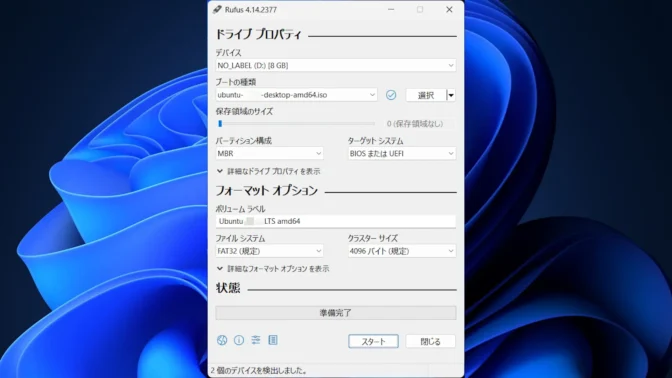Image resolution: width=672 pixels, height=378 pixels.
Task: Close the Rufus window
Action: tap(449, 9)
